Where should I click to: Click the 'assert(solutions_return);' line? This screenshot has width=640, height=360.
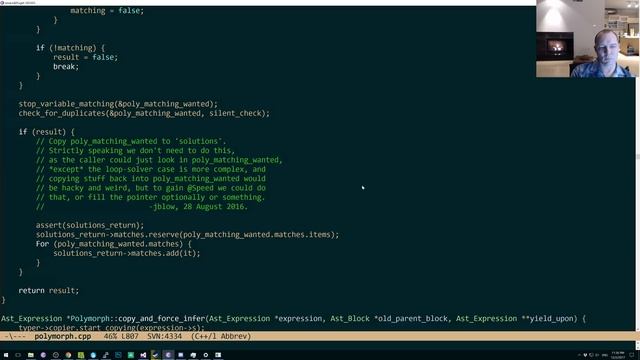pos(90,225)
